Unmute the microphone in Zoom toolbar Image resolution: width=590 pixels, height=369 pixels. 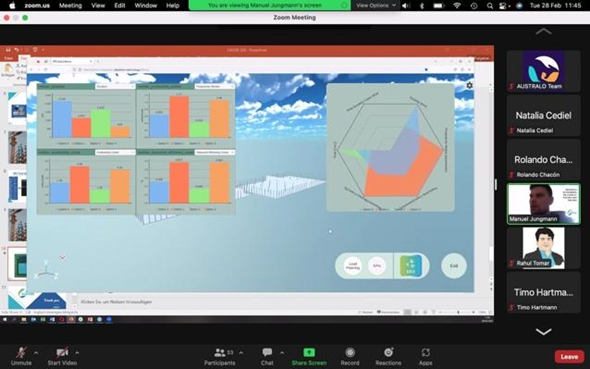pyautogui.click(x=21, y=356)
